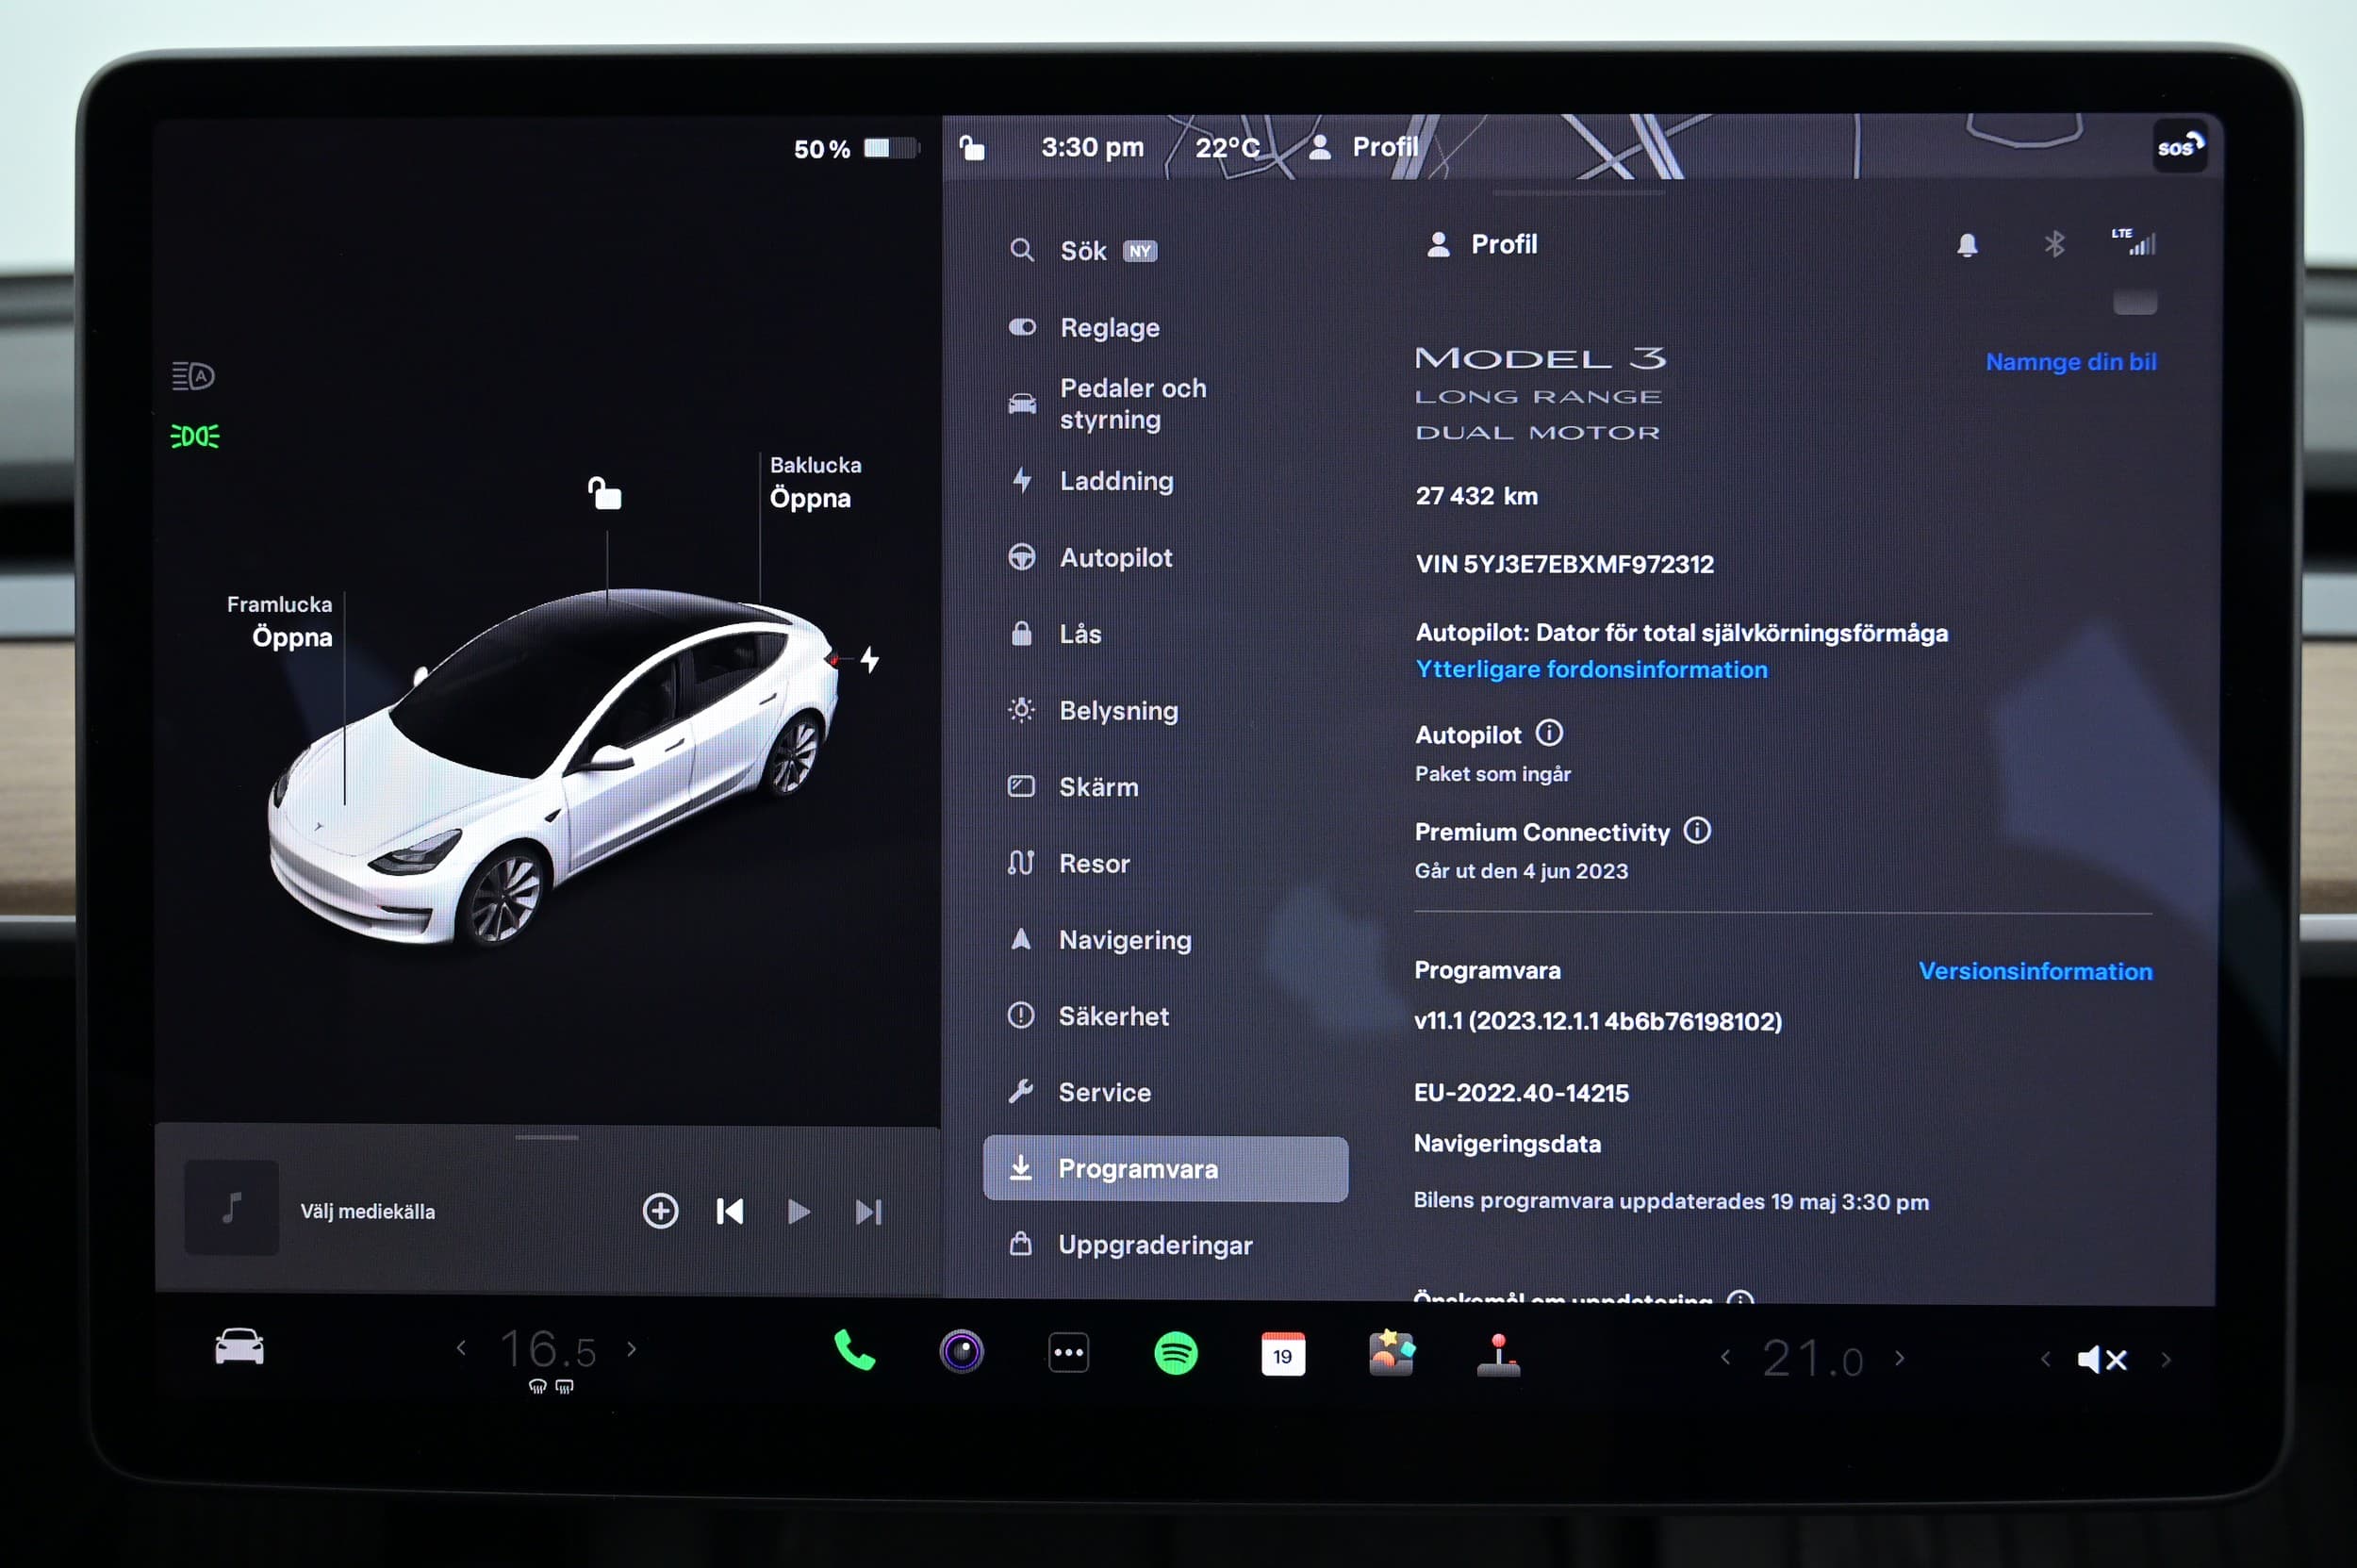Increase driver temperature with right chevron
This screenshot has height=1568, width=2357.
coord(632,1349)
